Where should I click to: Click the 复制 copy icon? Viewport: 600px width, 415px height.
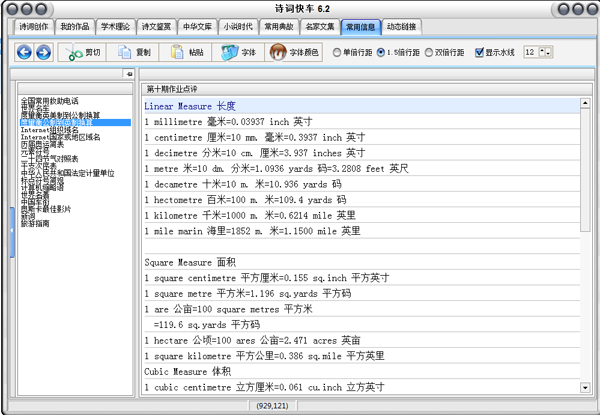point(124,52)
